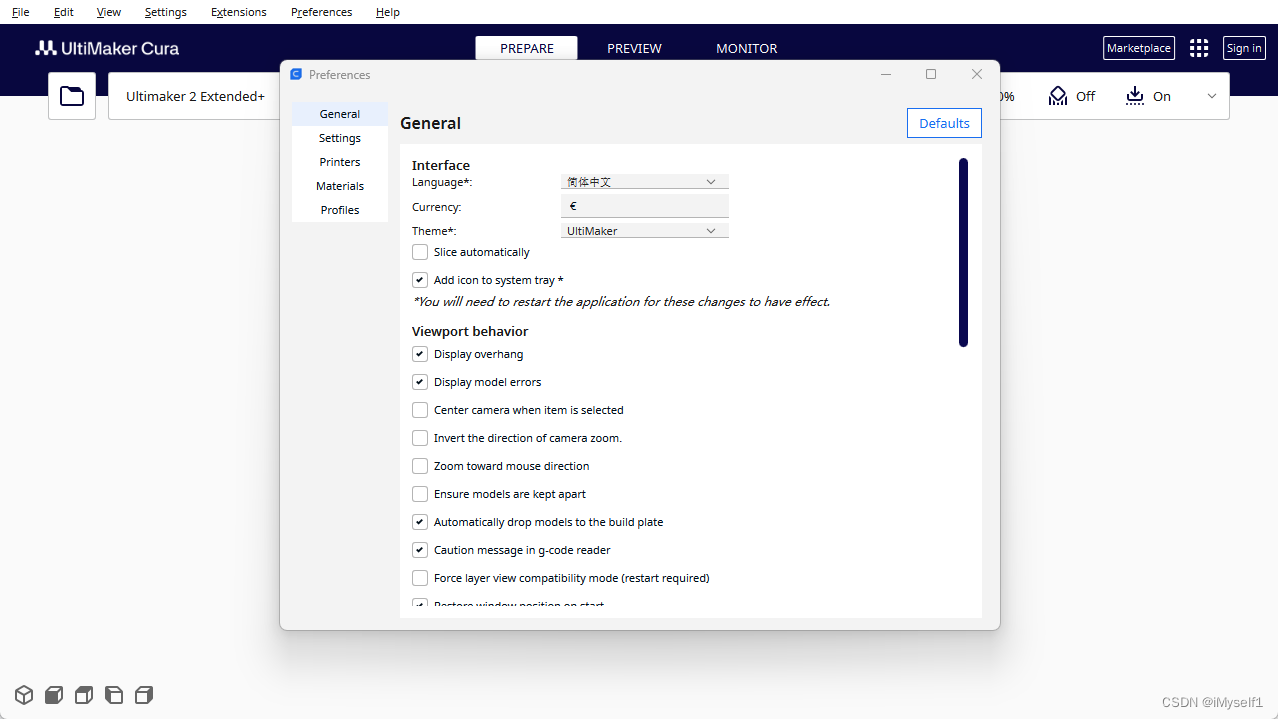Click the support Off icon
1278x719 pixels.
[x=1058, y=96]
